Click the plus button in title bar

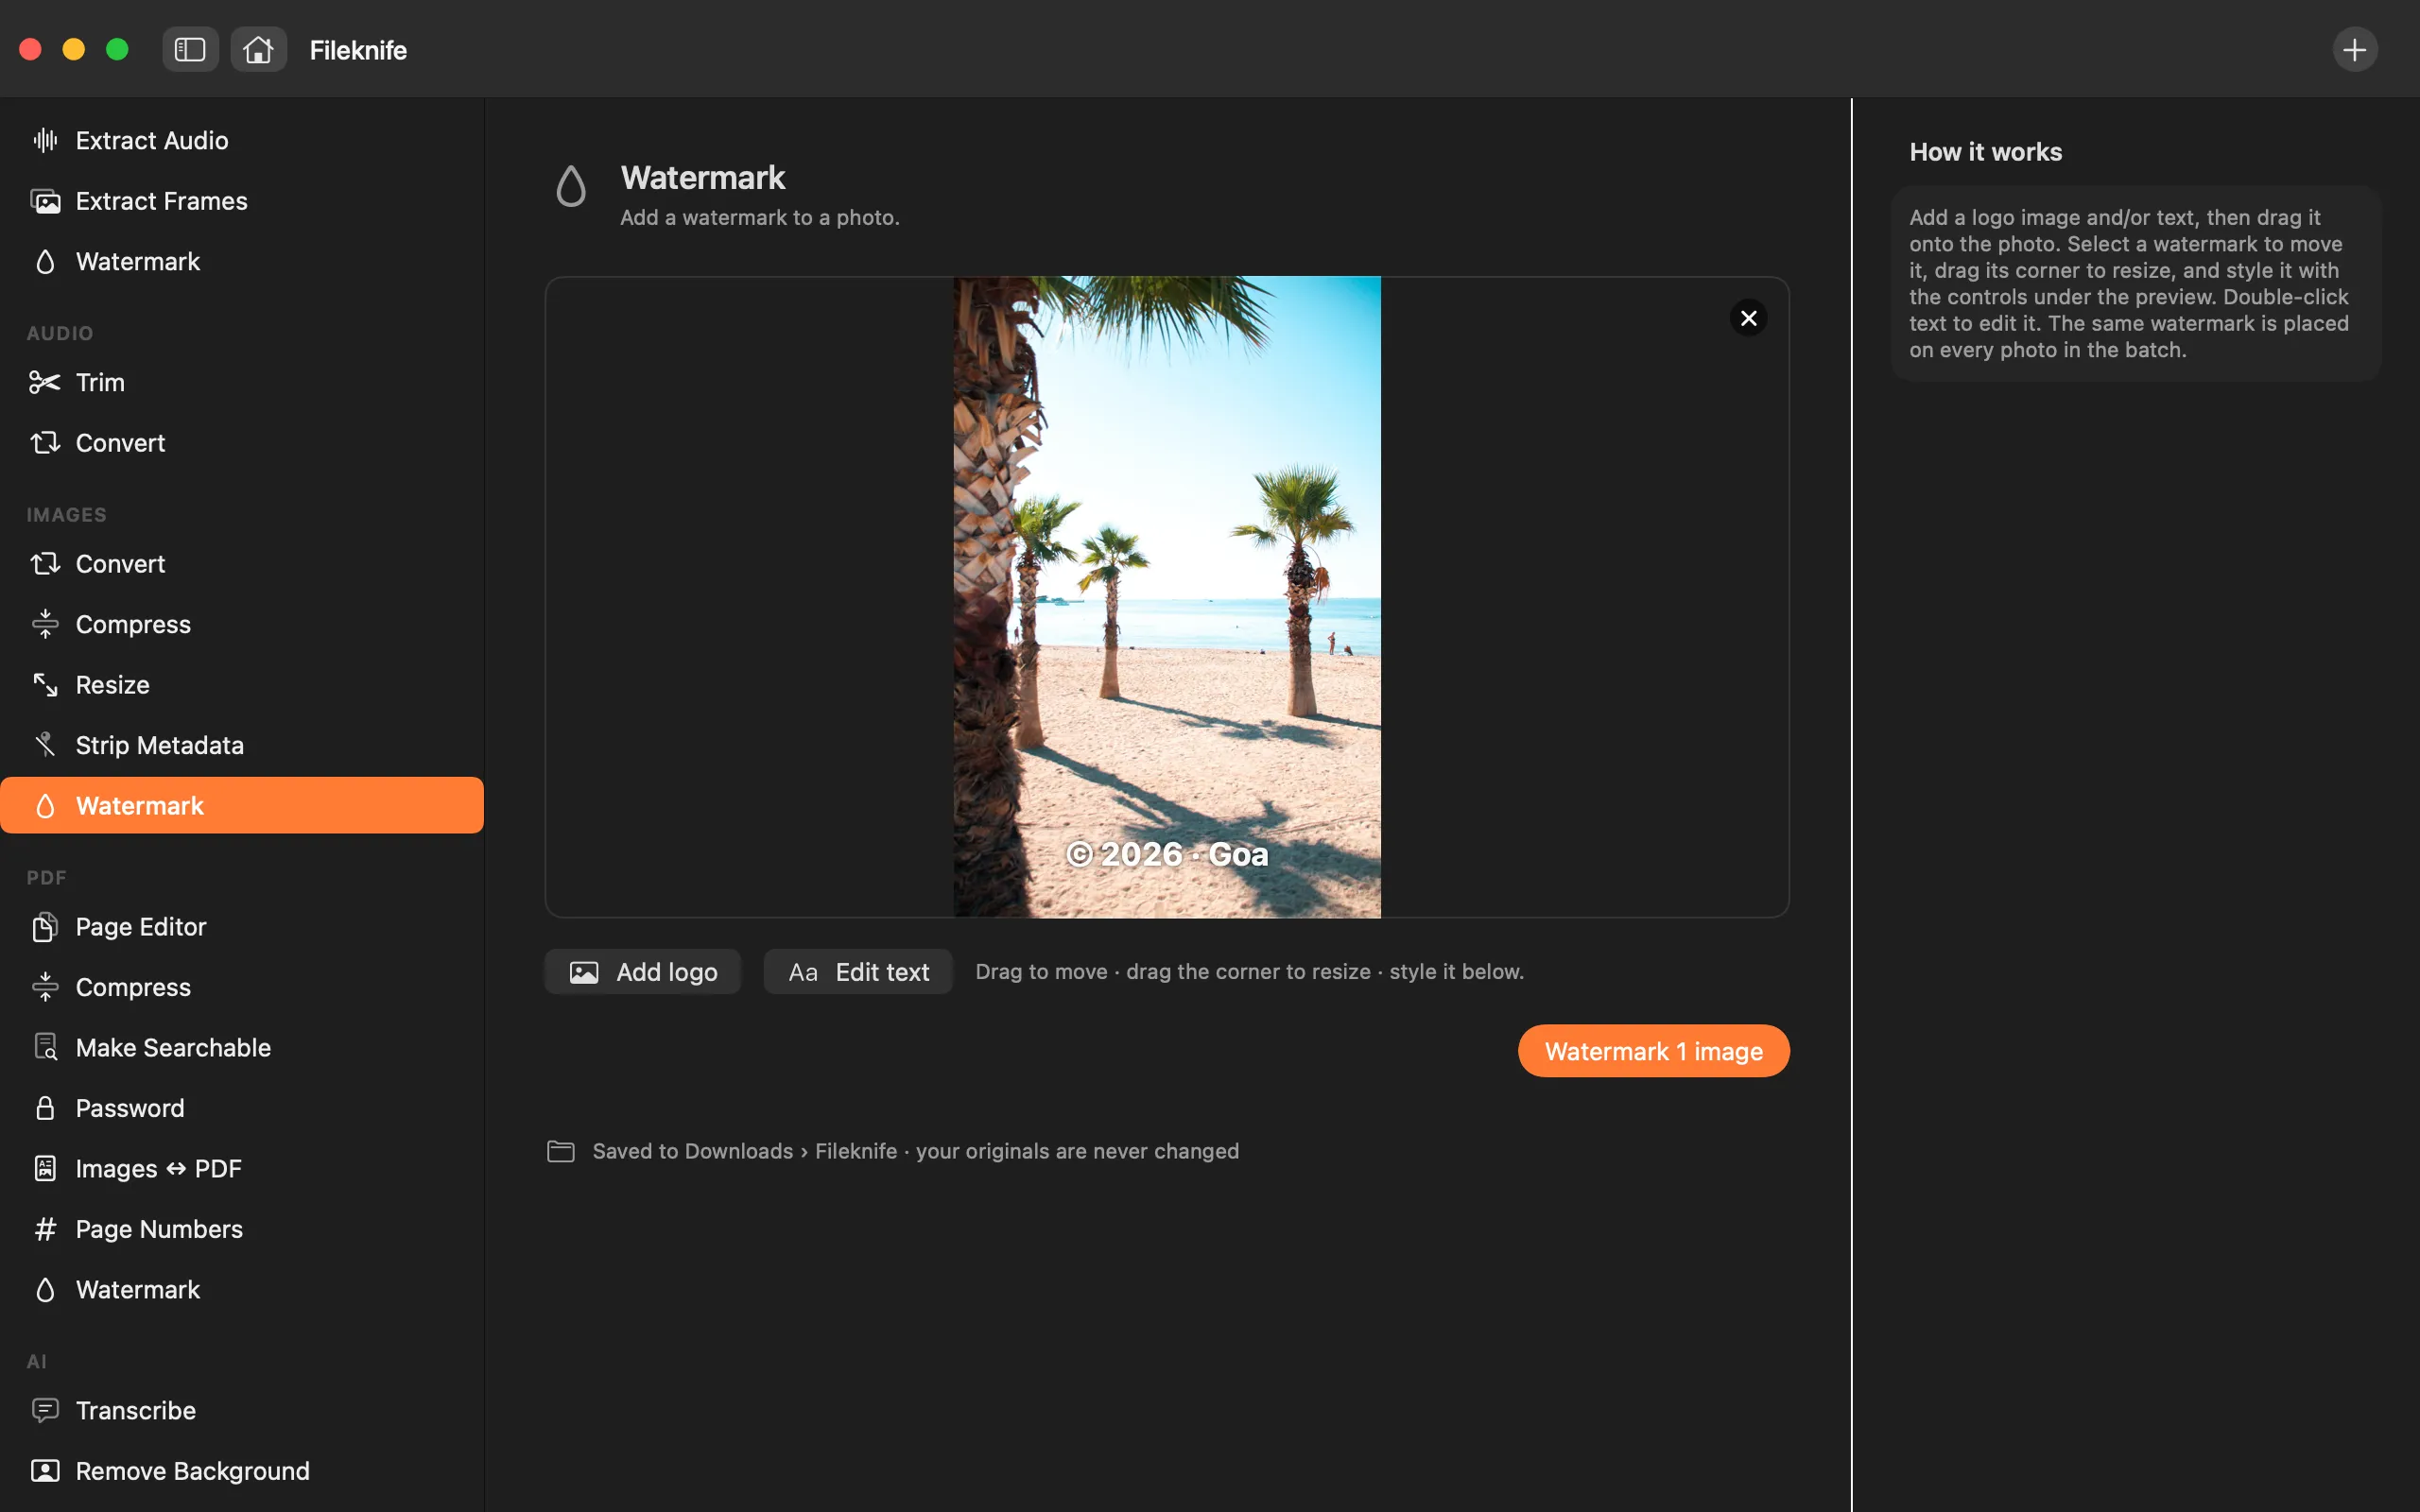pyautogui.click(x=2355, y=49)
